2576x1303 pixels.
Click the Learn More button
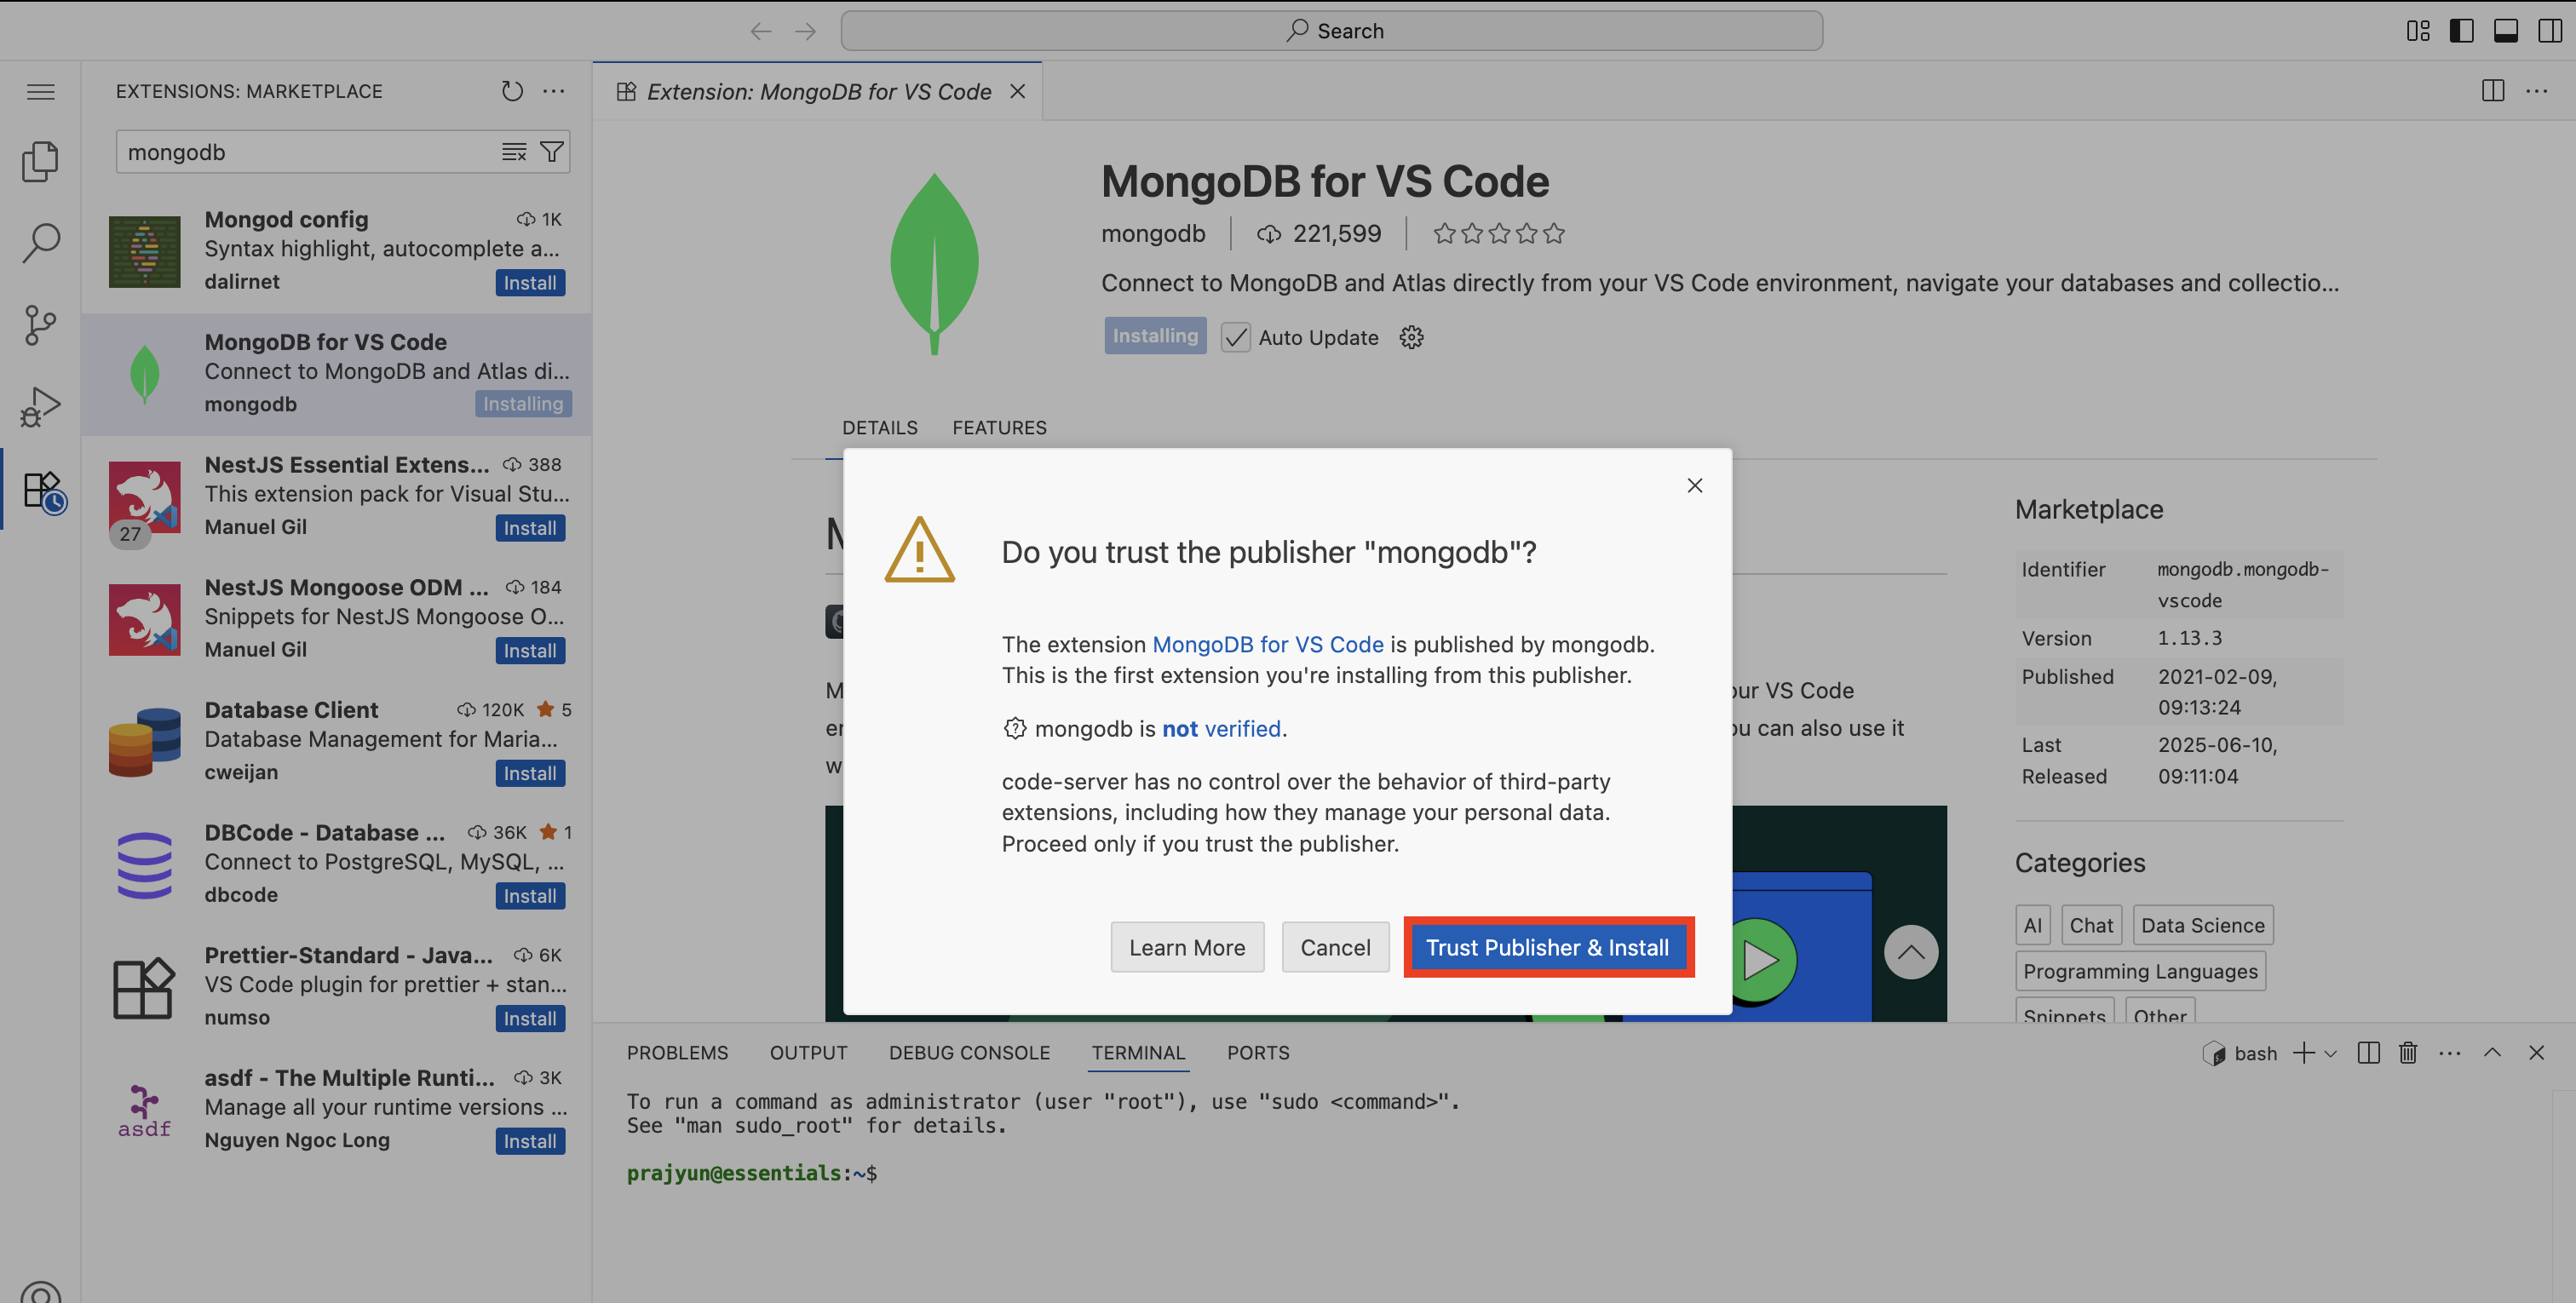click(1187, 947)
